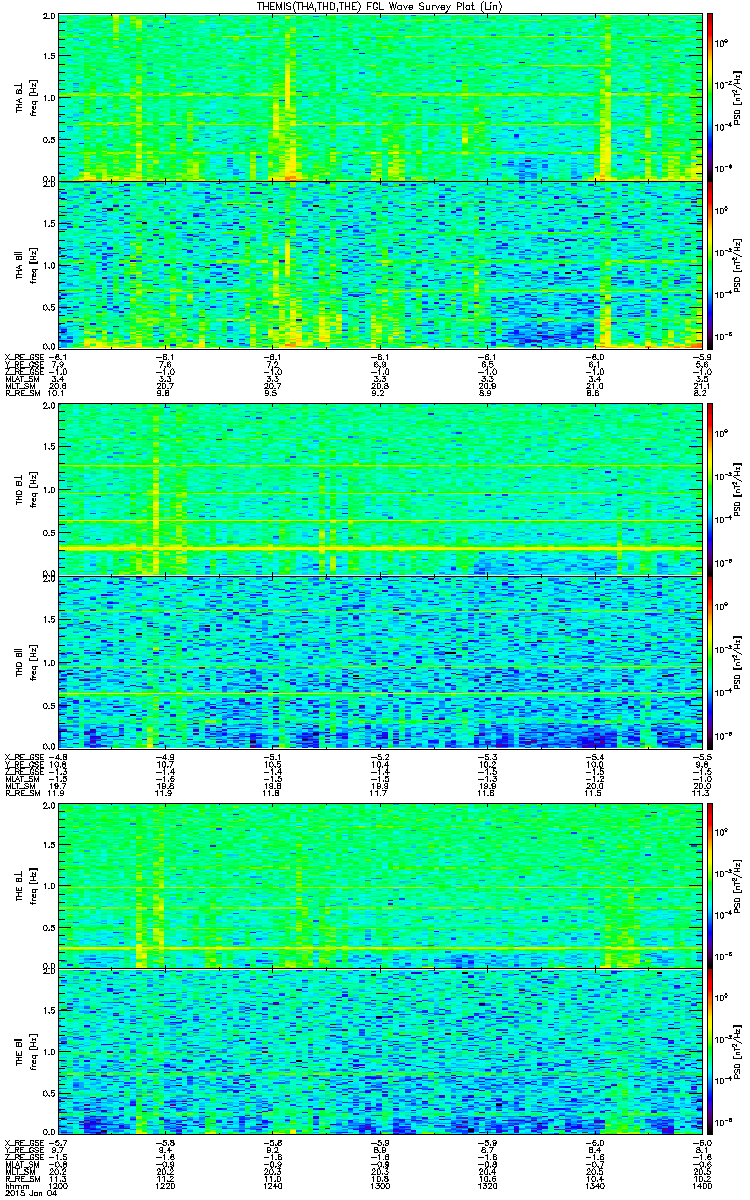Image resolution: width=750 pixels, height=1200 pixels.
Task: Select the THE BII spectrogram panel
Action: (x=380, y=1051)
